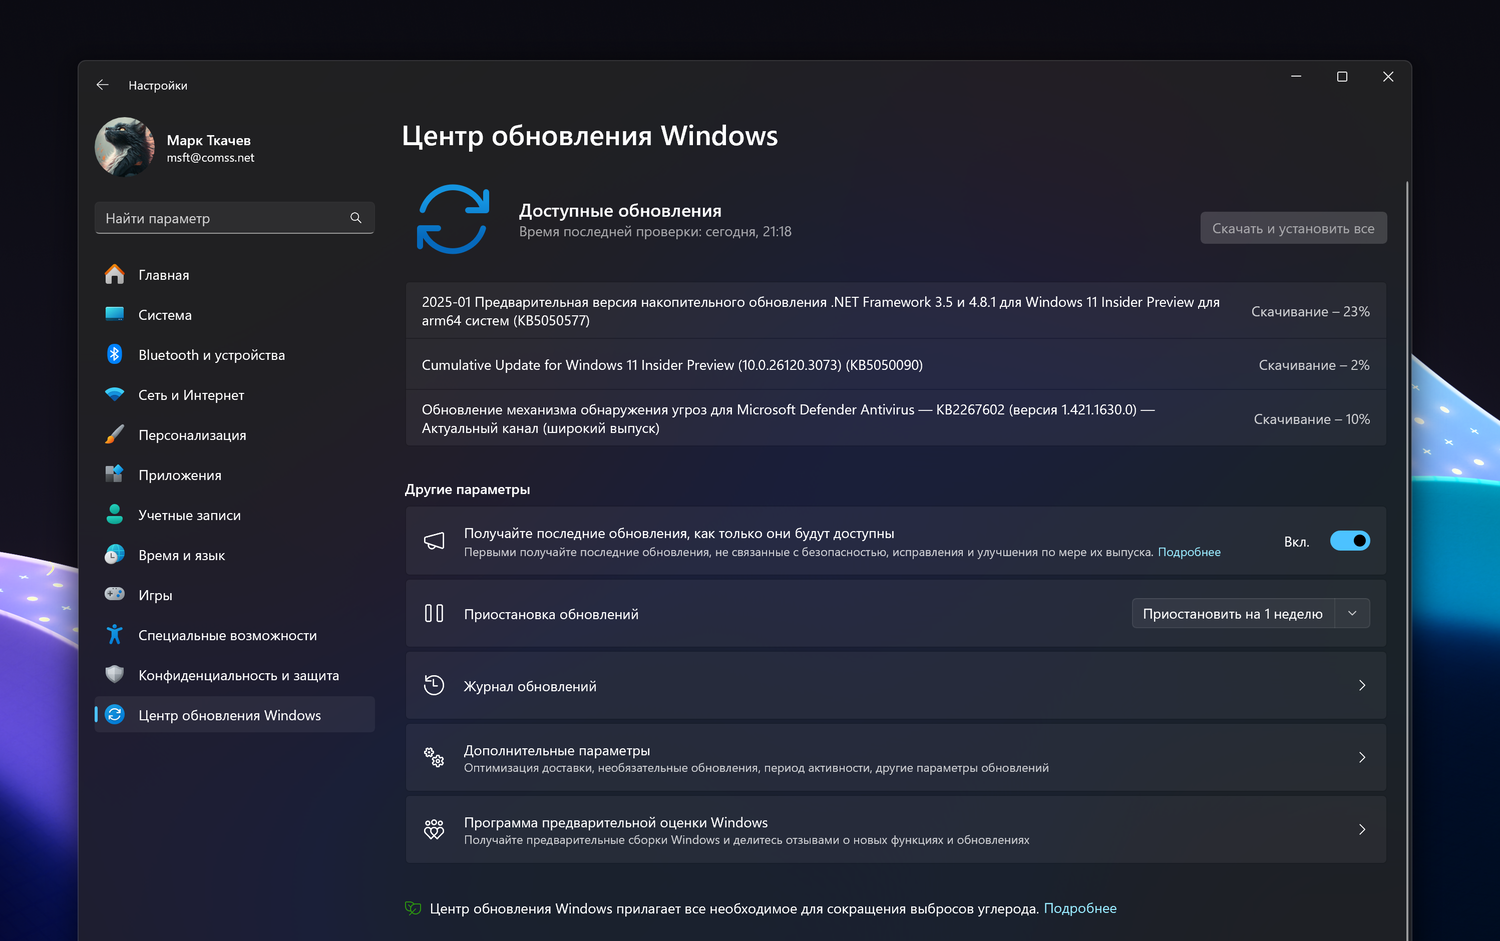Click the Gaming controller icon

(x=115, y=594)
